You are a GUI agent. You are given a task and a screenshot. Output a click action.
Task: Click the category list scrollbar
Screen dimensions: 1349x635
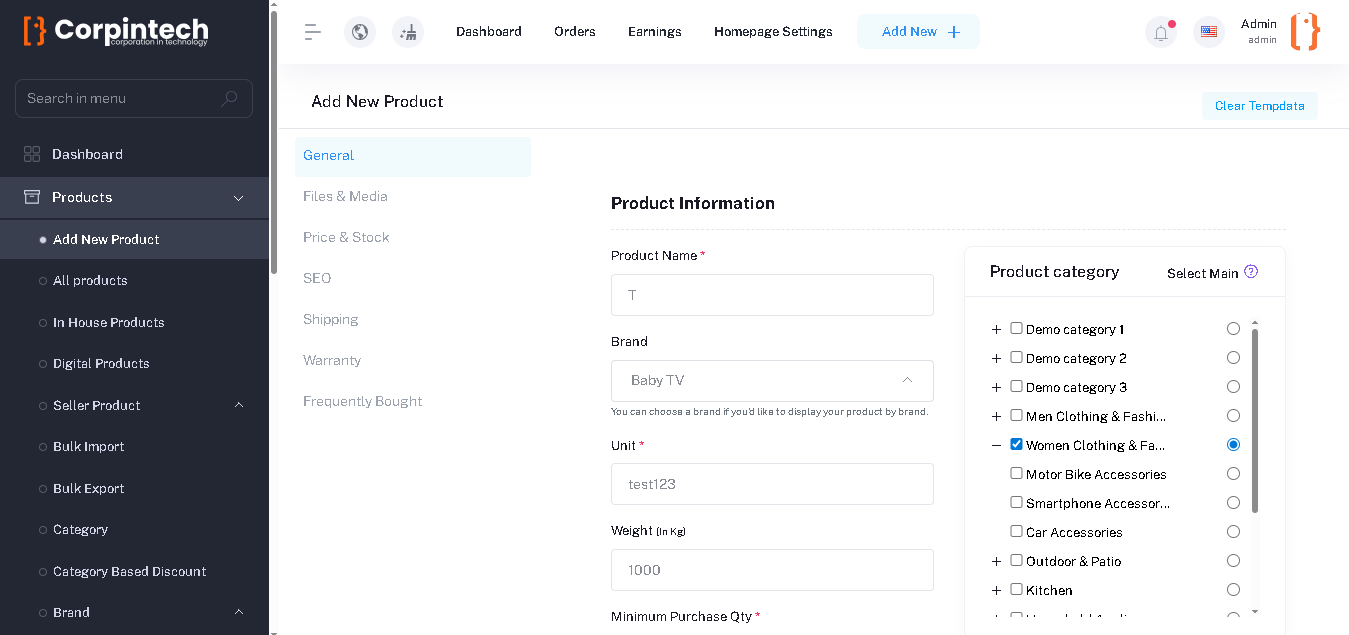(x=1255, y=420)
